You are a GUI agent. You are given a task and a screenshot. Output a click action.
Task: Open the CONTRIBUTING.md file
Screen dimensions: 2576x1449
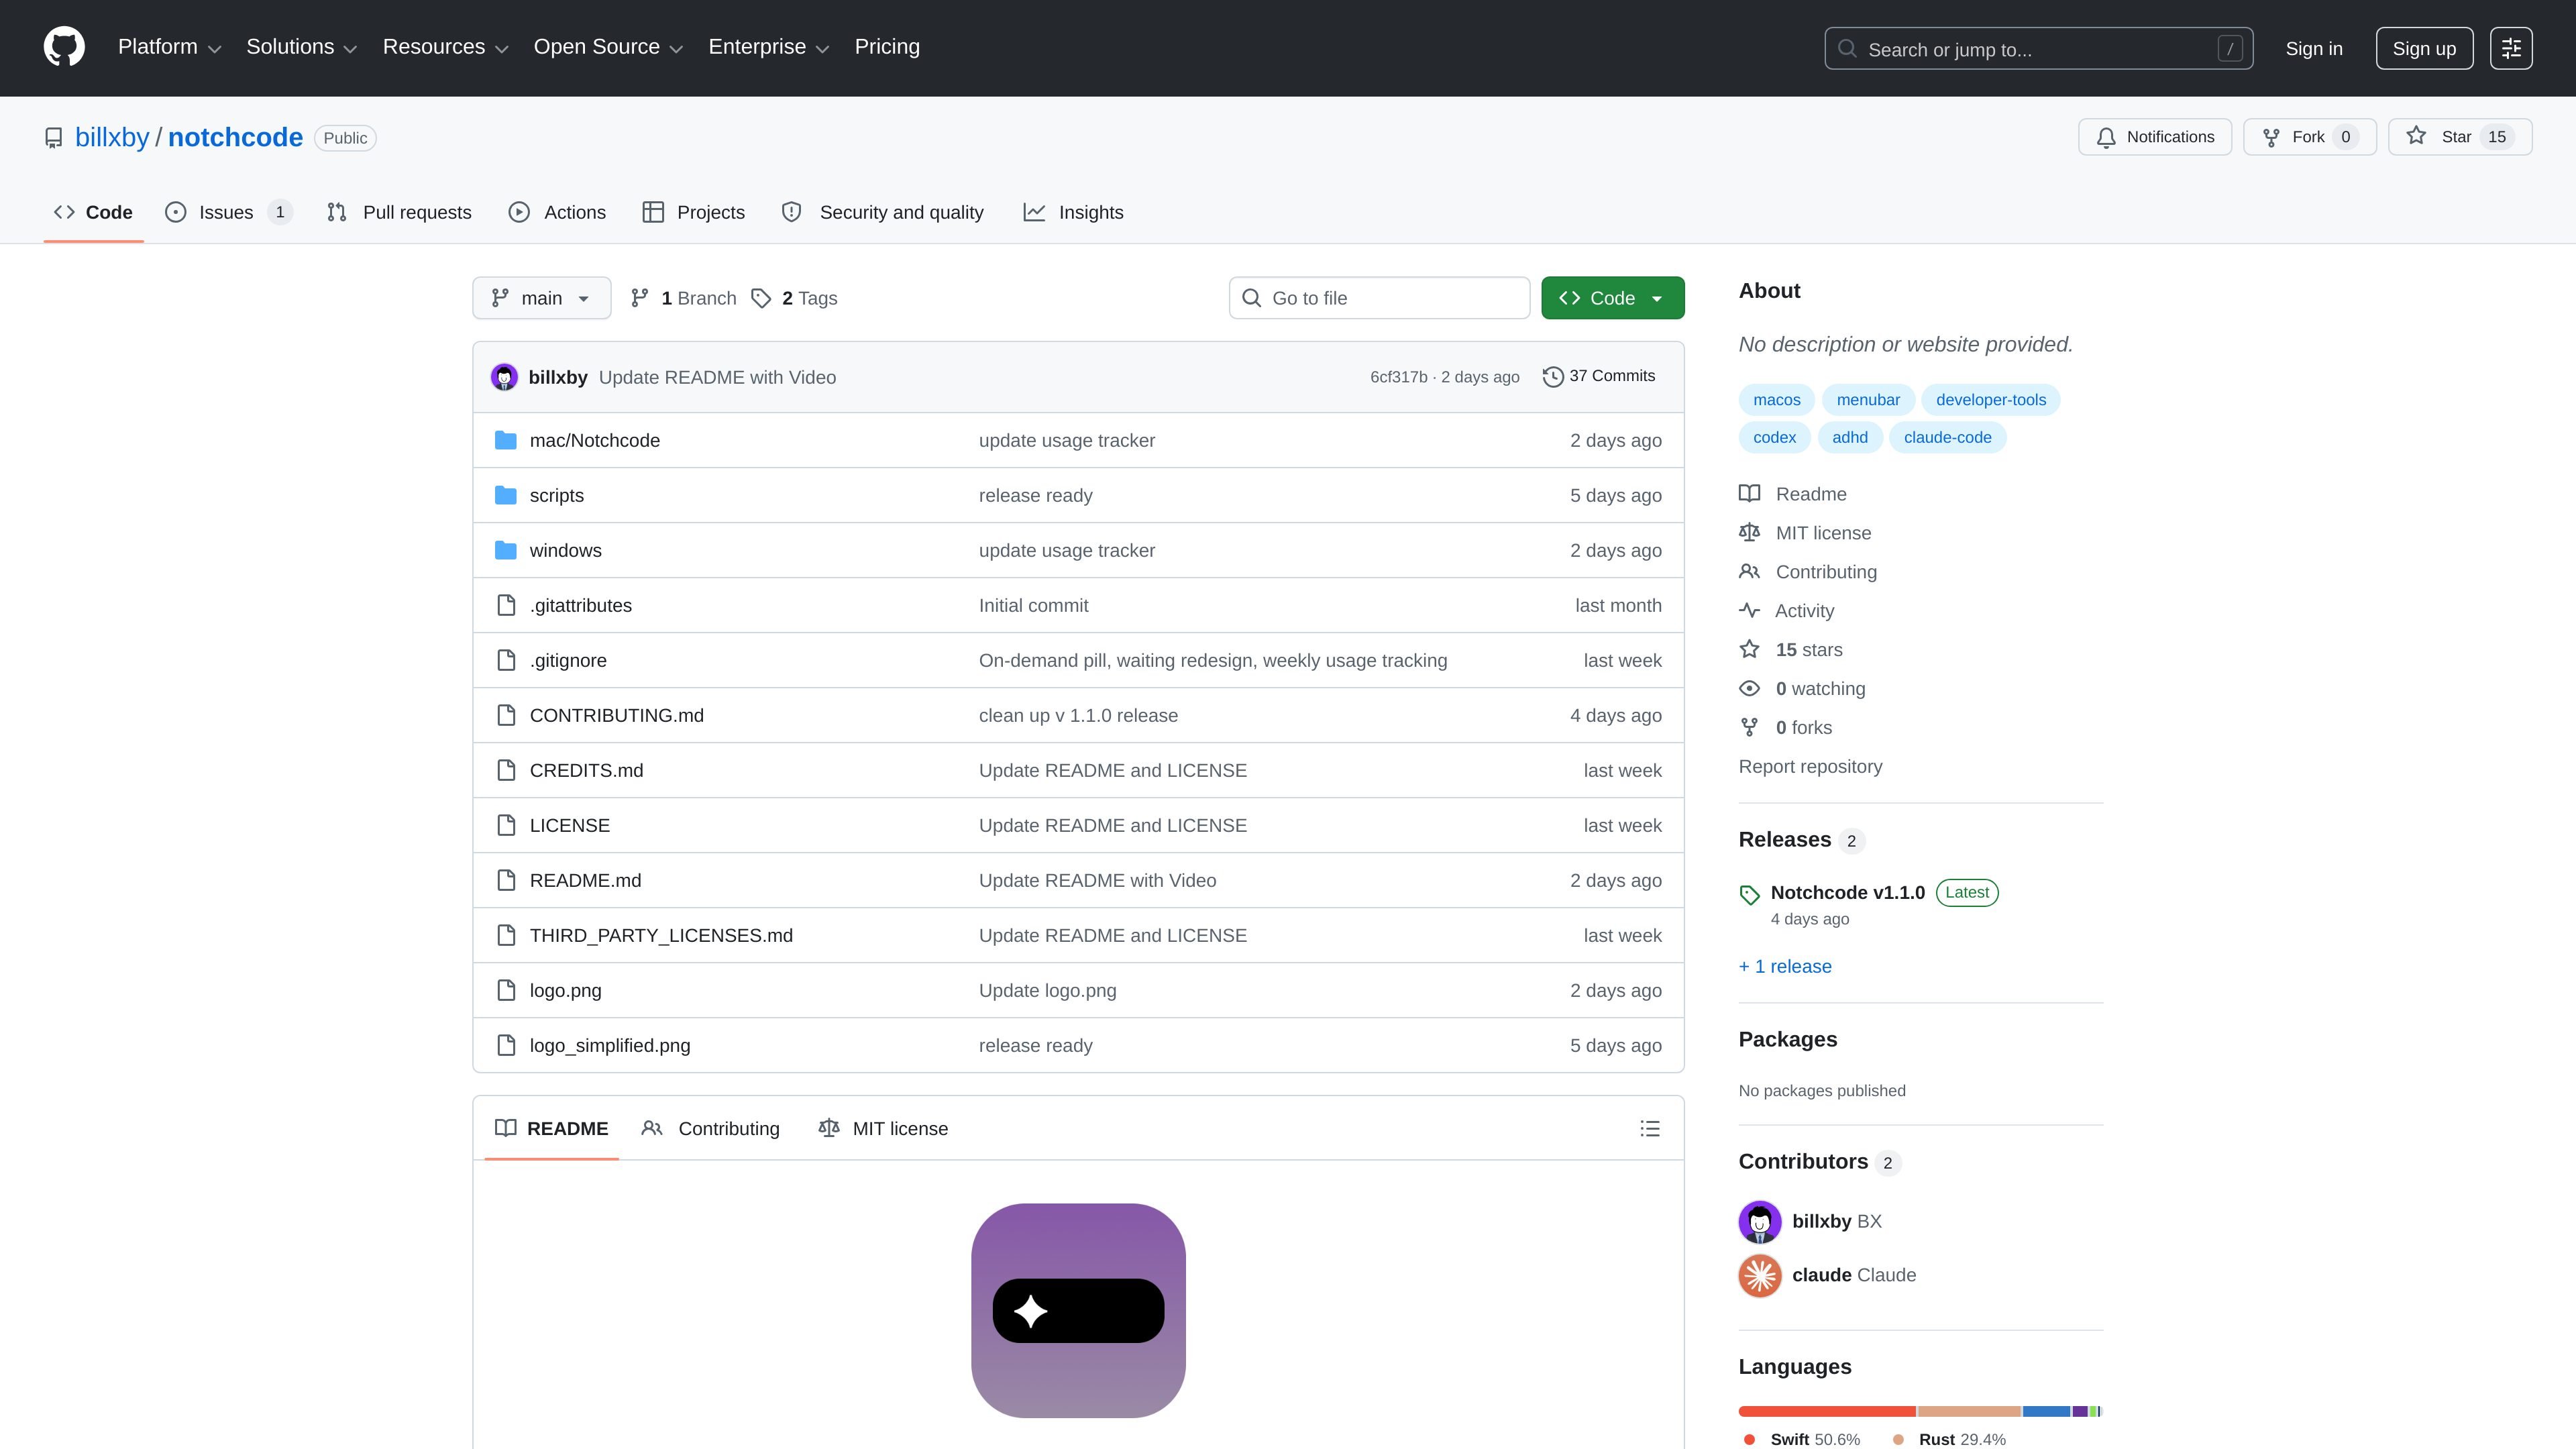click(x=616, y=715)
